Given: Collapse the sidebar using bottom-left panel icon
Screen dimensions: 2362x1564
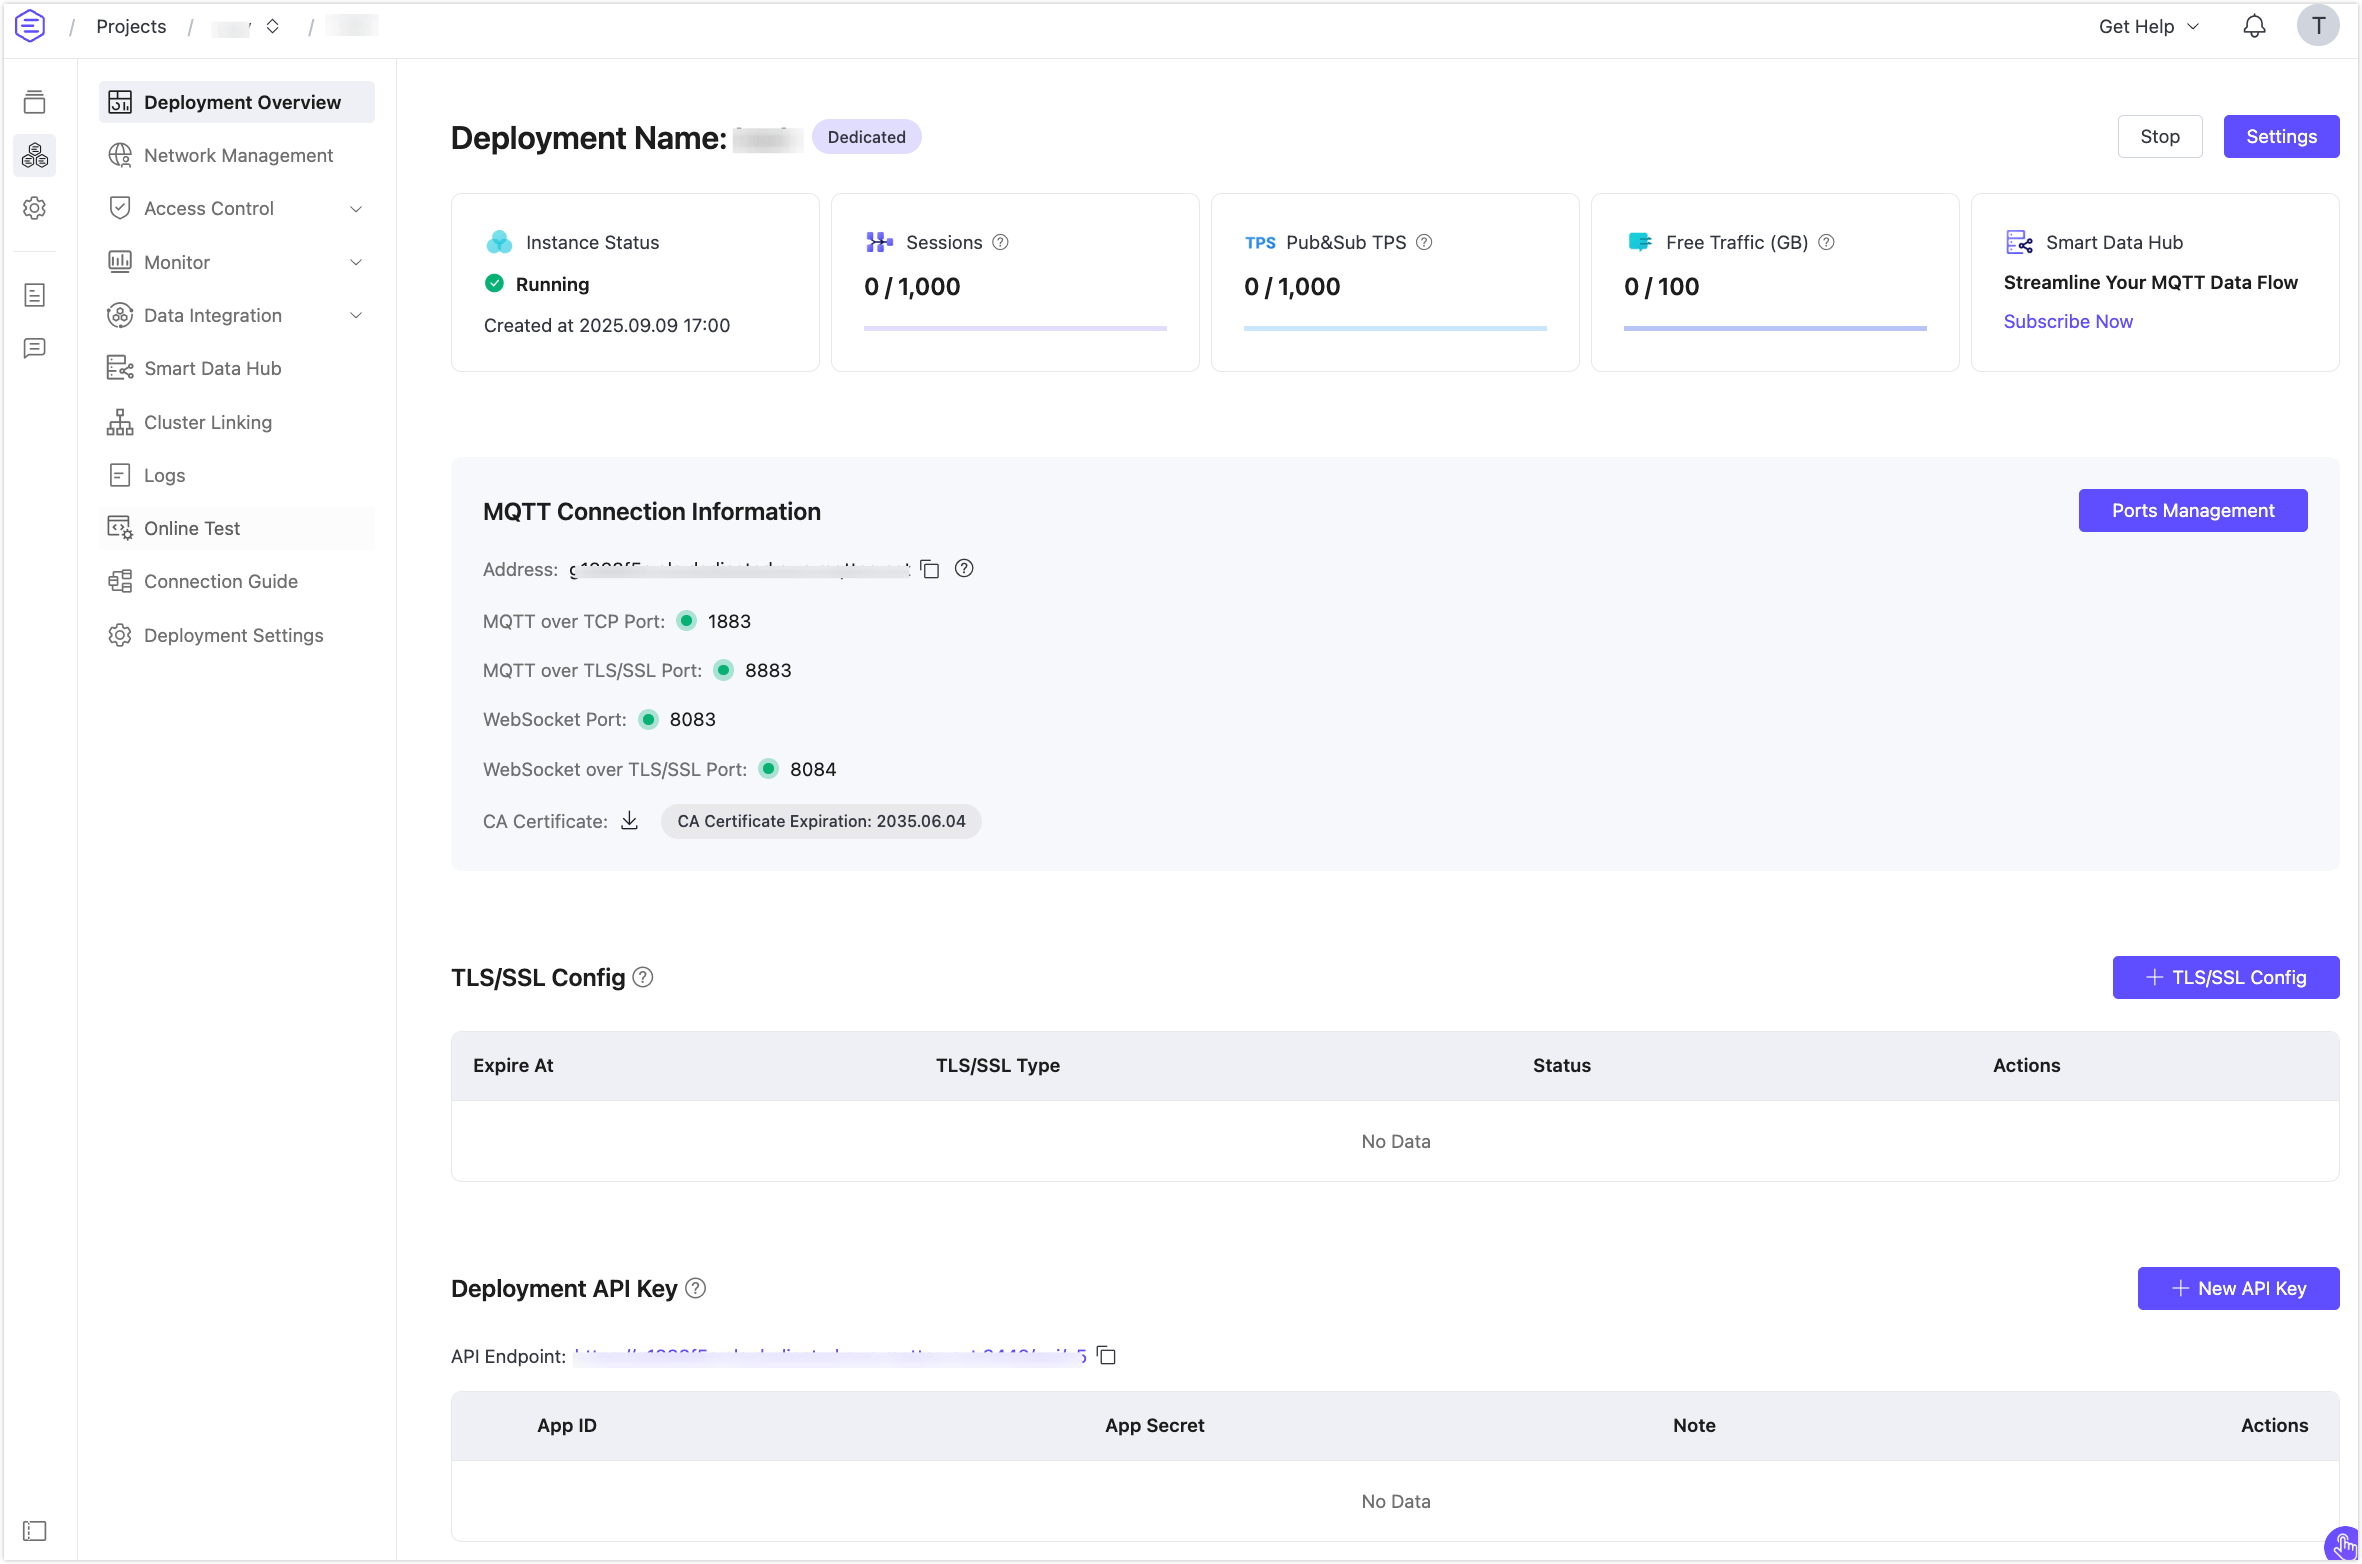Looking at the screenshot, I should point(35,1531).
